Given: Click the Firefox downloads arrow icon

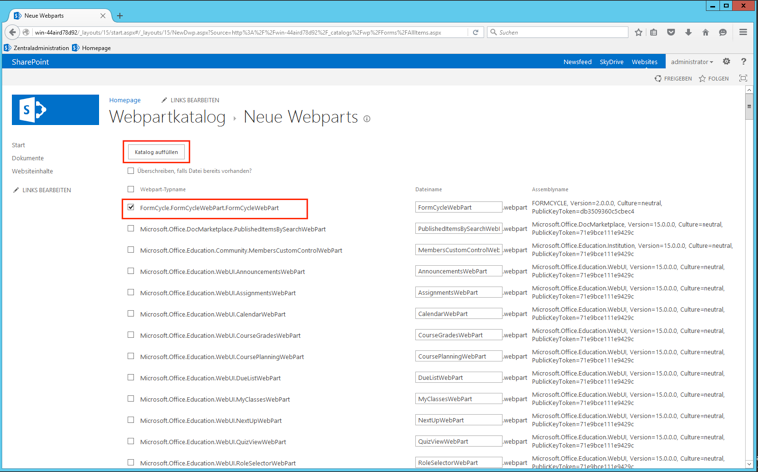Looking at the screenshot, I should point(688,32).
